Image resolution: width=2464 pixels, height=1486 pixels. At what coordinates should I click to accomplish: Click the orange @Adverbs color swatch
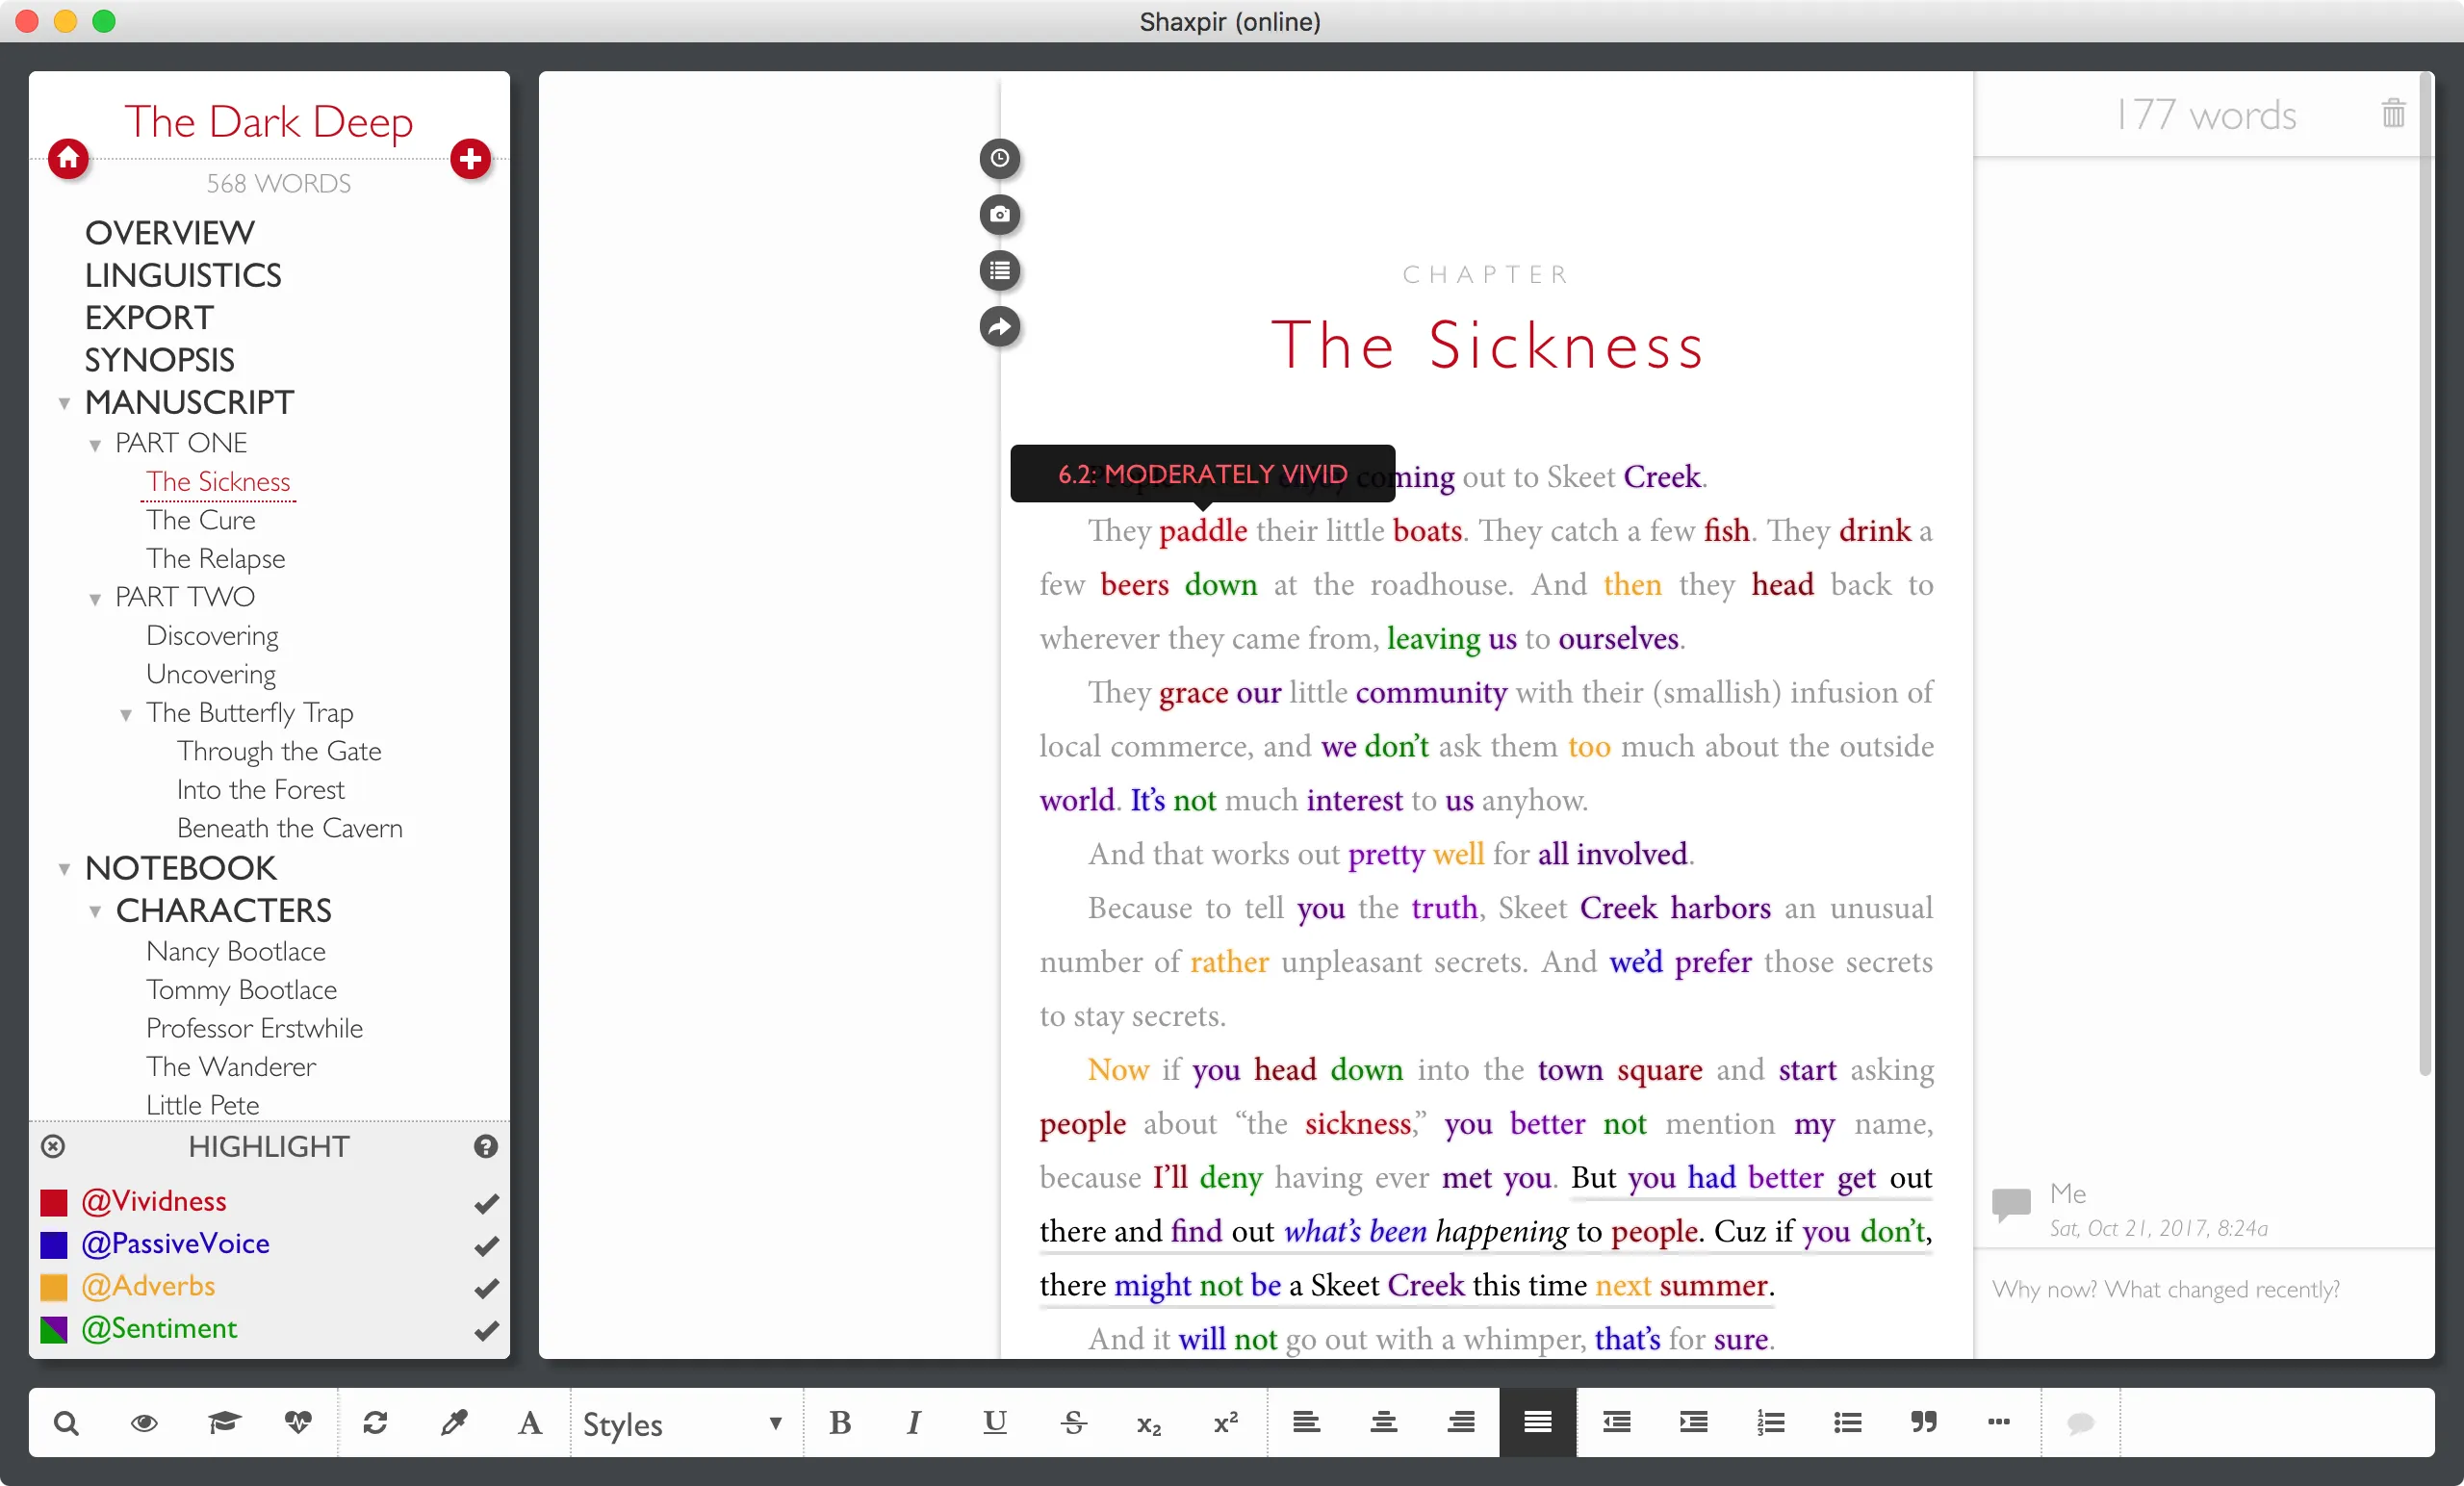54,1287
